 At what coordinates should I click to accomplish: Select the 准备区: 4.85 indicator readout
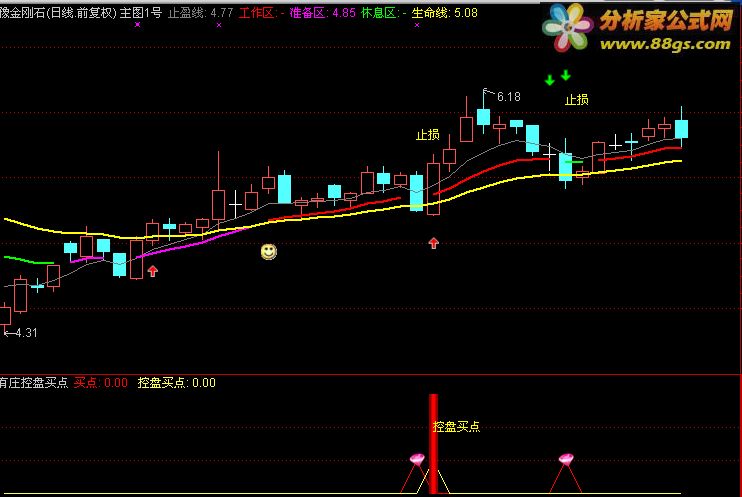322,13
